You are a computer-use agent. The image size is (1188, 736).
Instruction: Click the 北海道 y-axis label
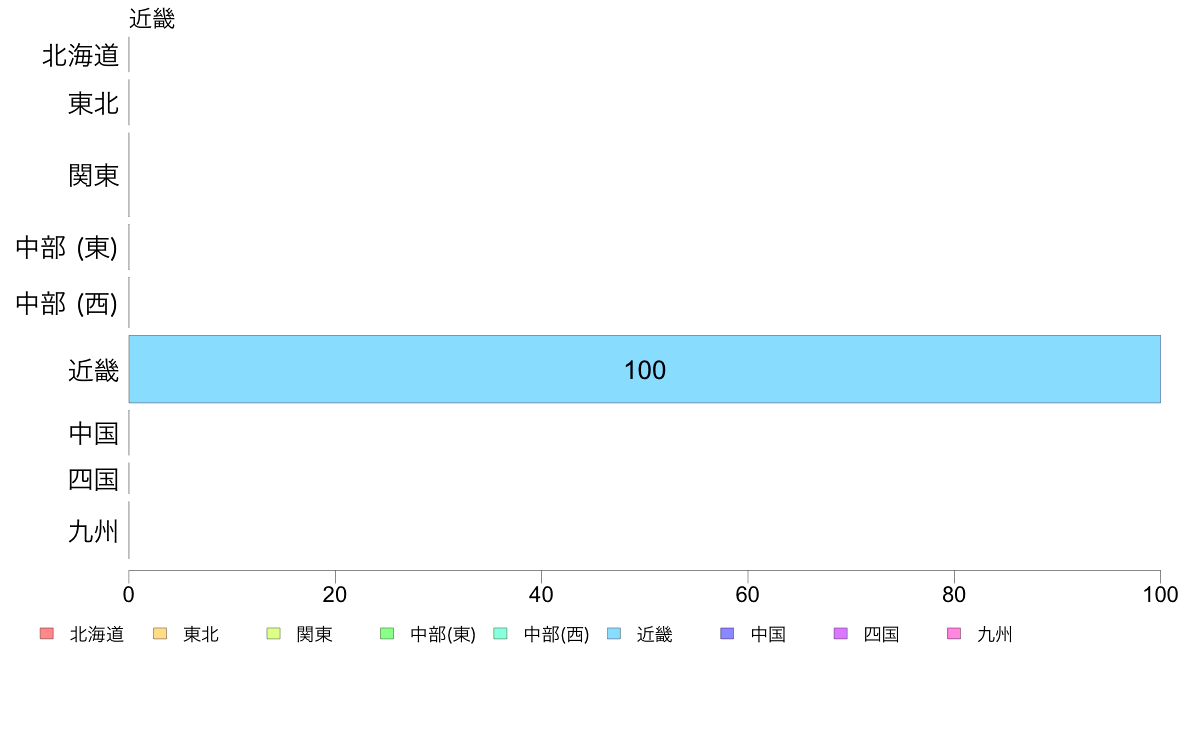pyautogui.click(x=80, y=55)
